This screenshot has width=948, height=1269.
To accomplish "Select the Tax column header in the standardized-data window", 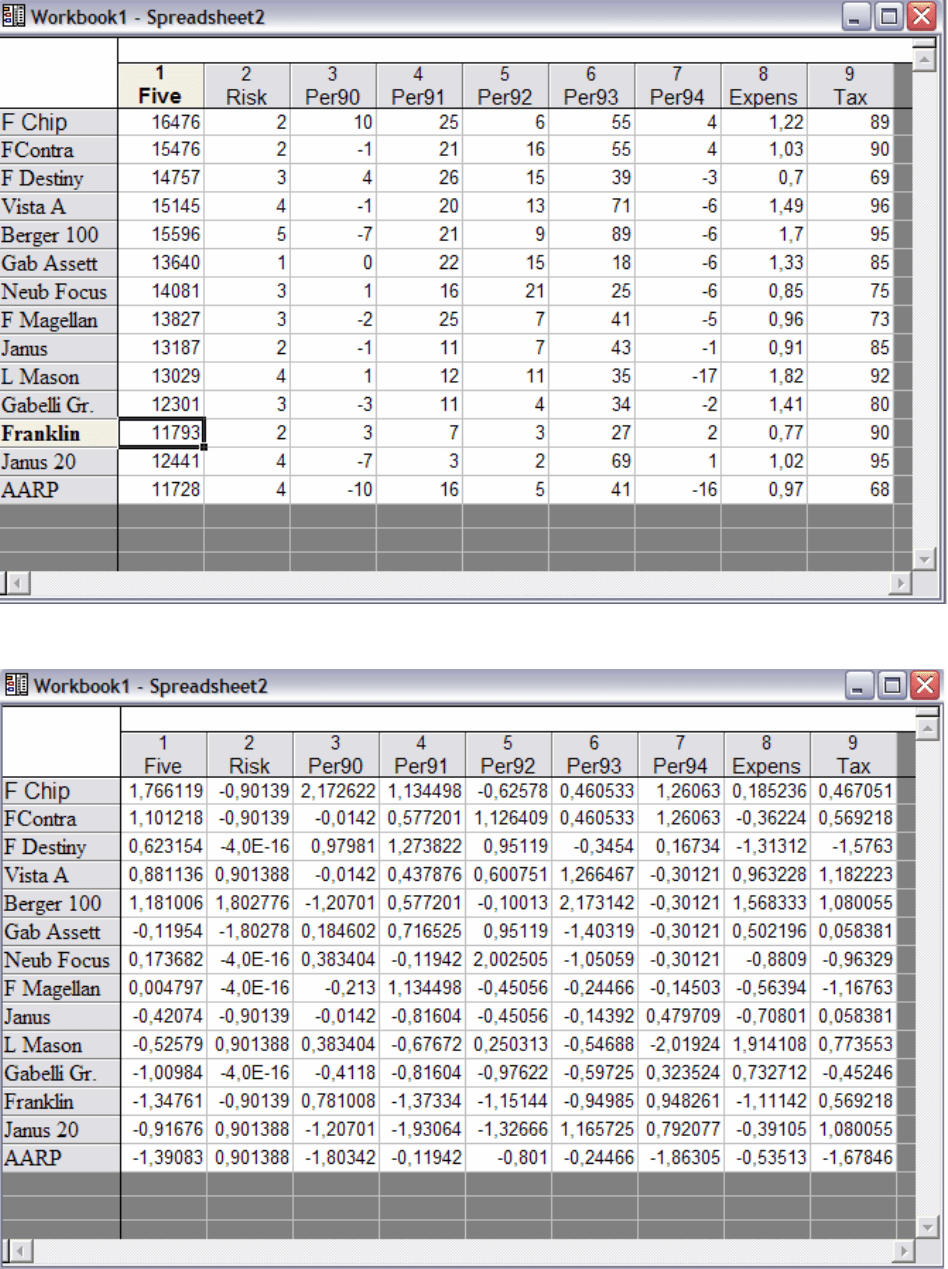I will coord(853,755).
